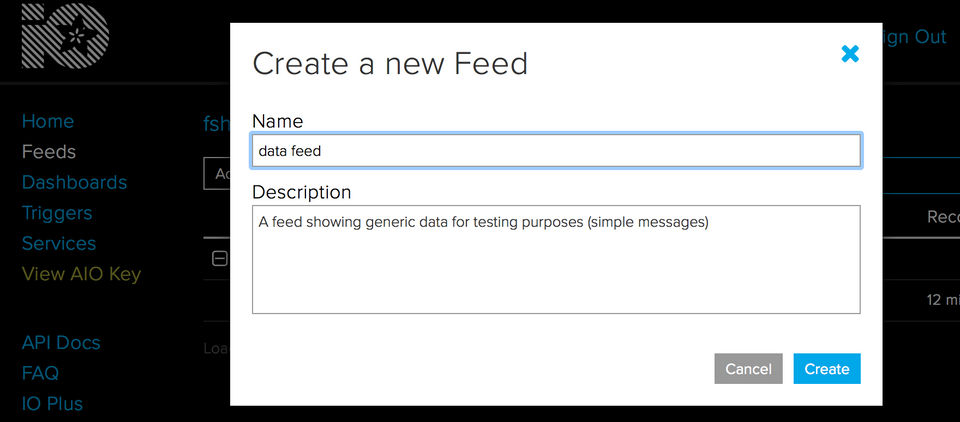Open the Triggers page
960x422 pixels.
pos(57,213)
